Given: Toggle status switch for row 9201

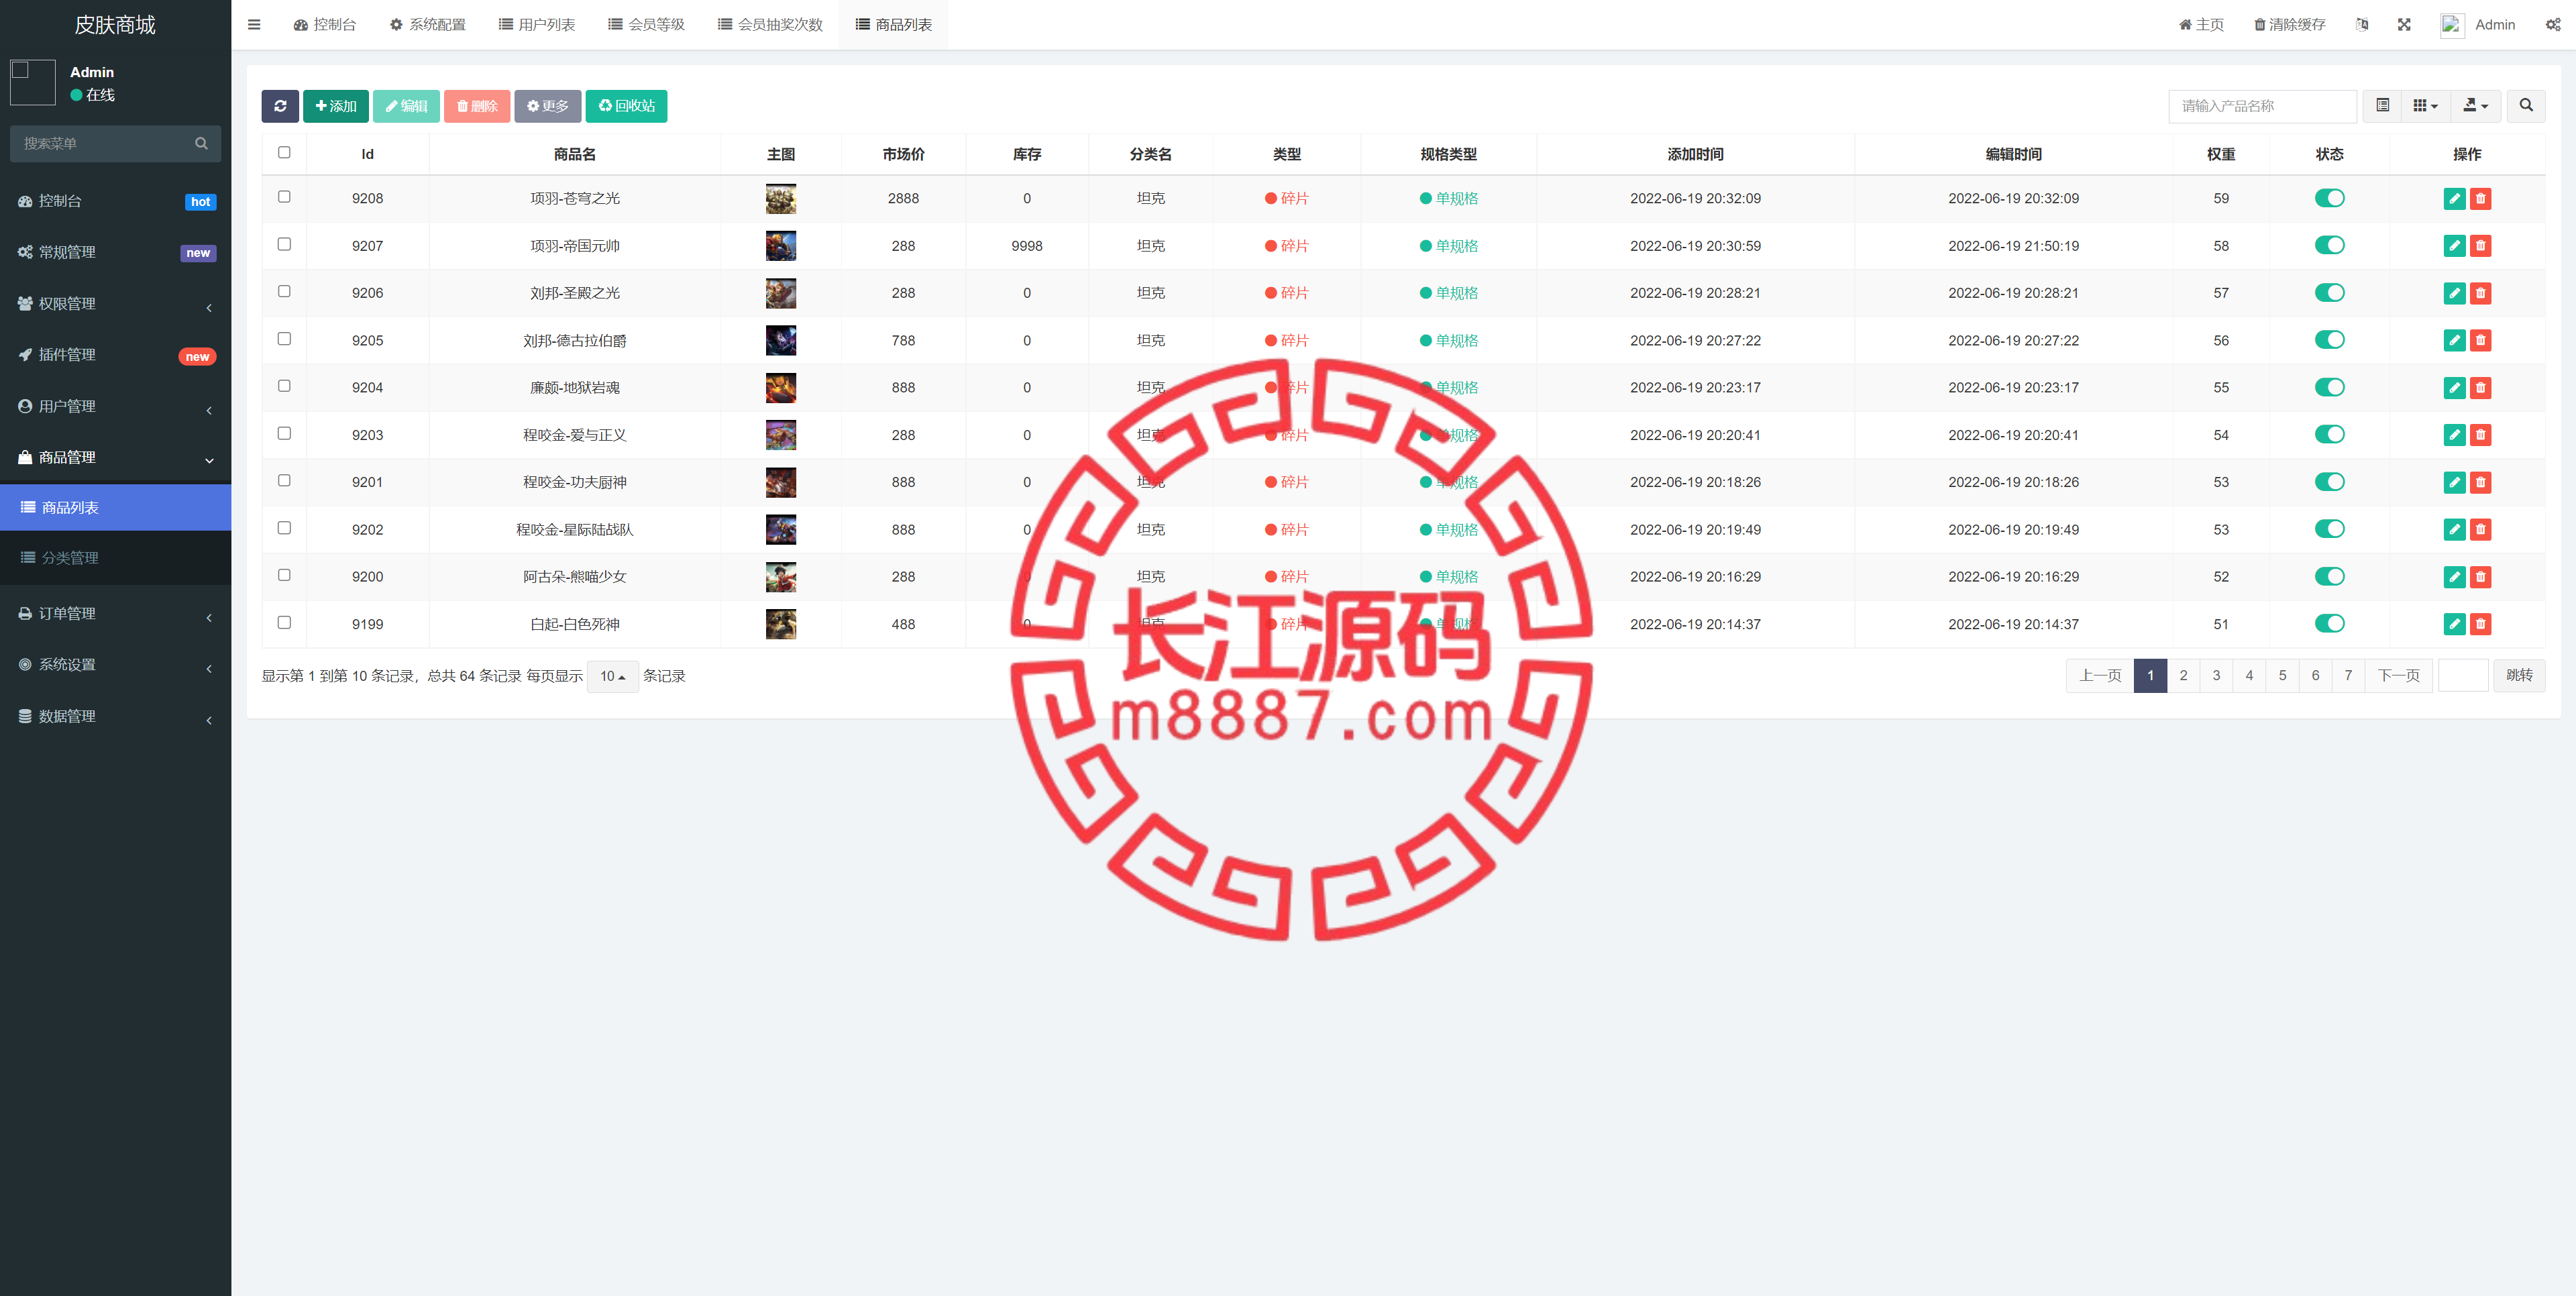Looking at the screenshot, I should click(2329, 482).
